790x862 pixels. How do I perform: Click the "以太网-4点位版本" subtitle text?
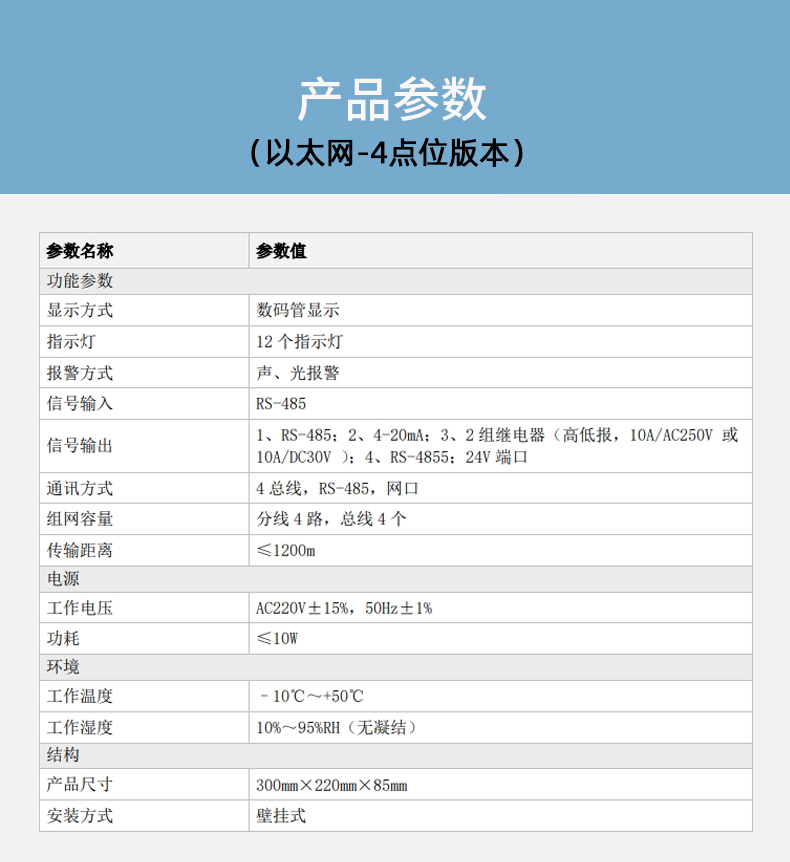[x=394, y=153]
